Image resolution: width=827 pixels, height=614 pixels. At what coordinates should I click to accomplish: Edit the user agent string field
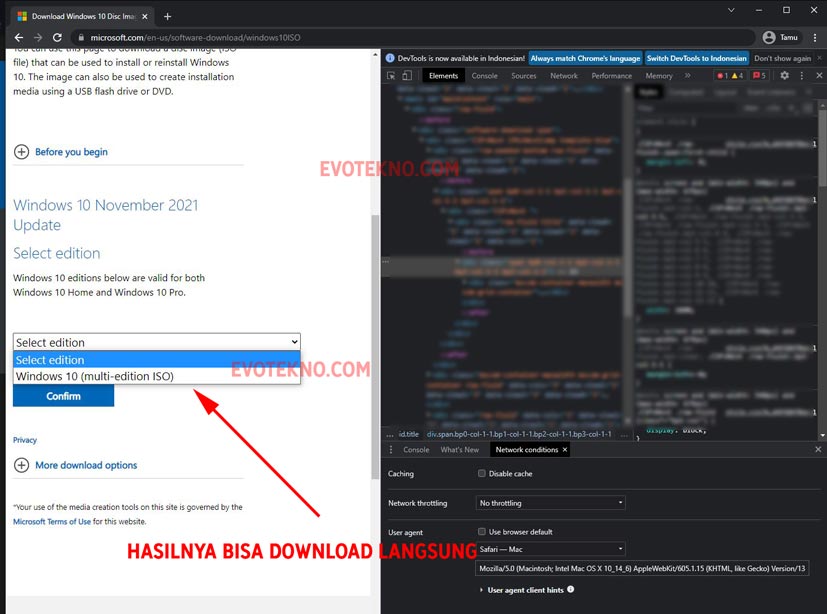tap(642, 569)
